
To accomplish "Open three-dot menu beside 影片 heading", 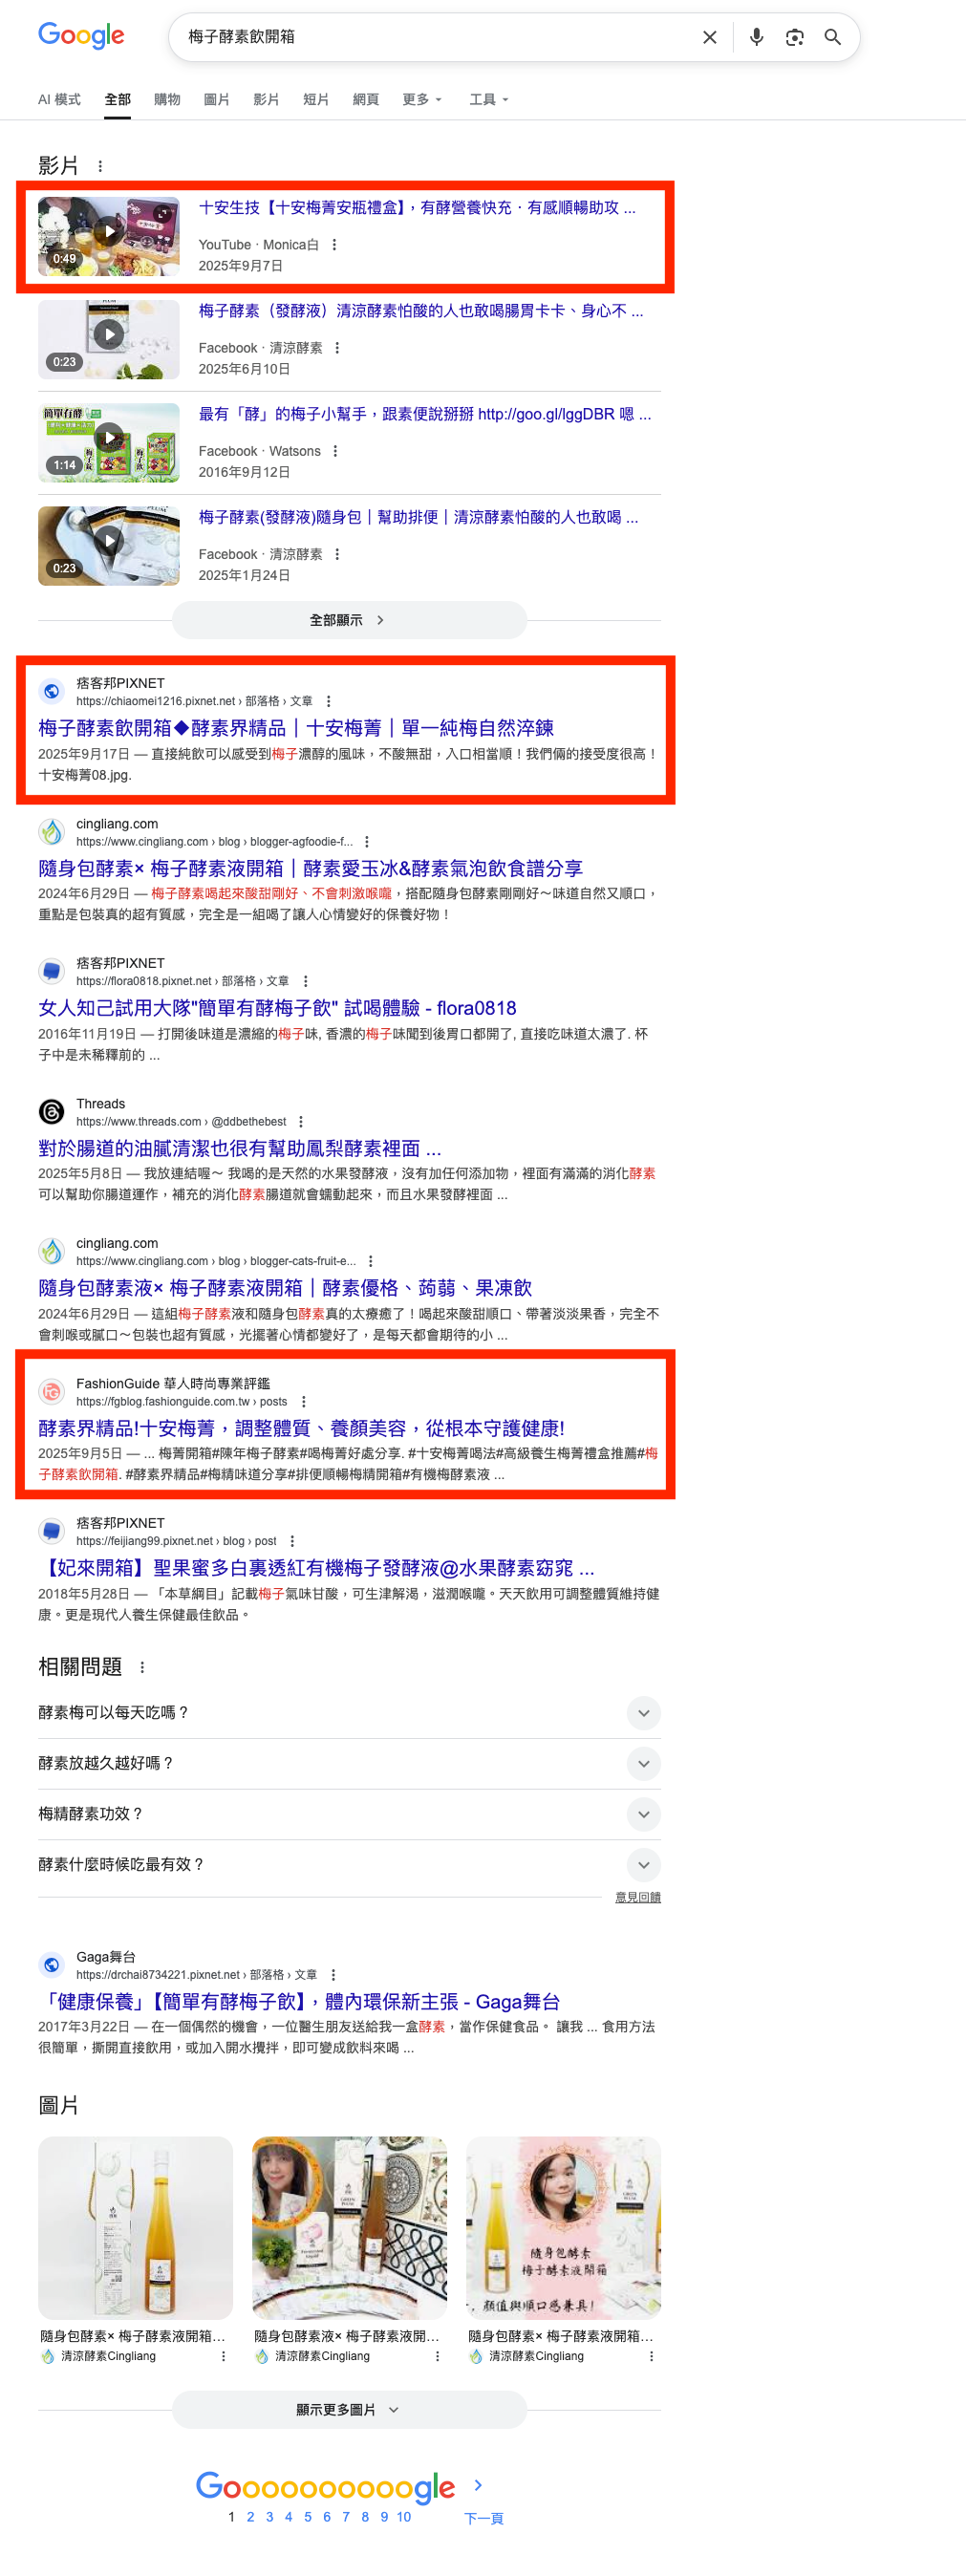I will pyautogui.click(x=100, y=166).
